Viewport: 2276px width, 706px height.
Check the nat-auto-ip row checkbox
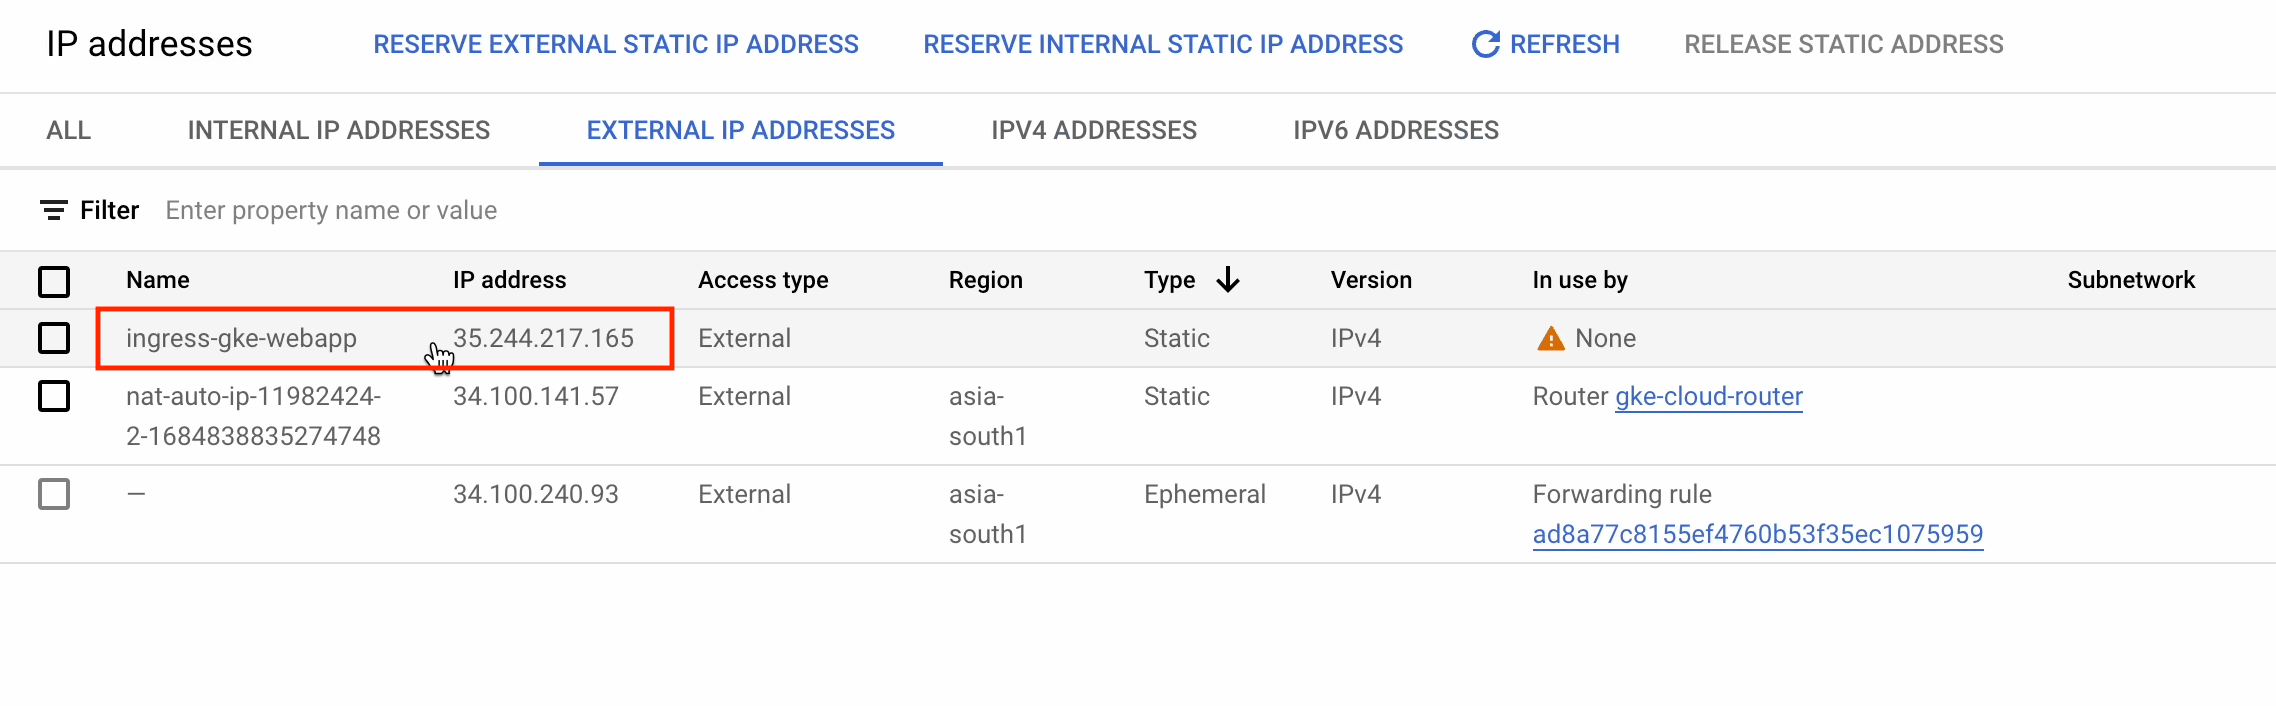click(x=54, y=396)
